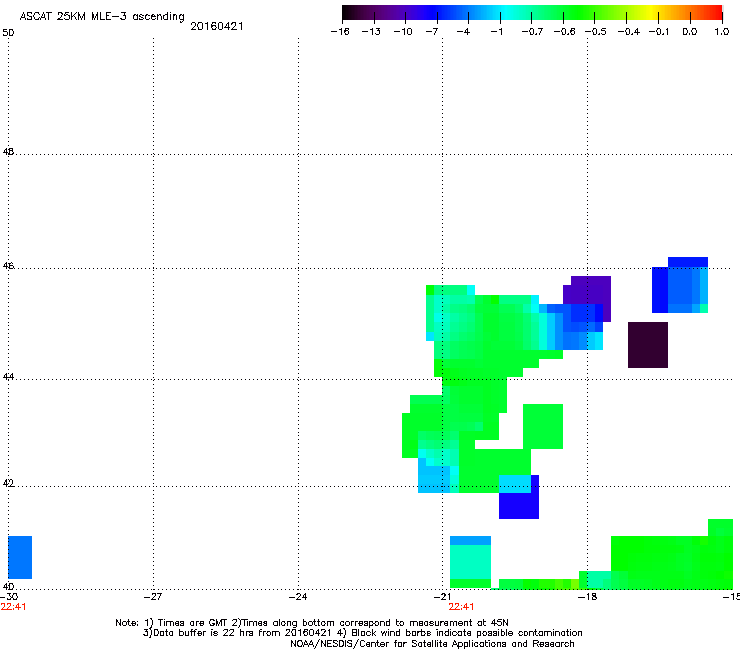Click the longitude label -18
This screenshot has height=650, width=740.
point(588,597)
